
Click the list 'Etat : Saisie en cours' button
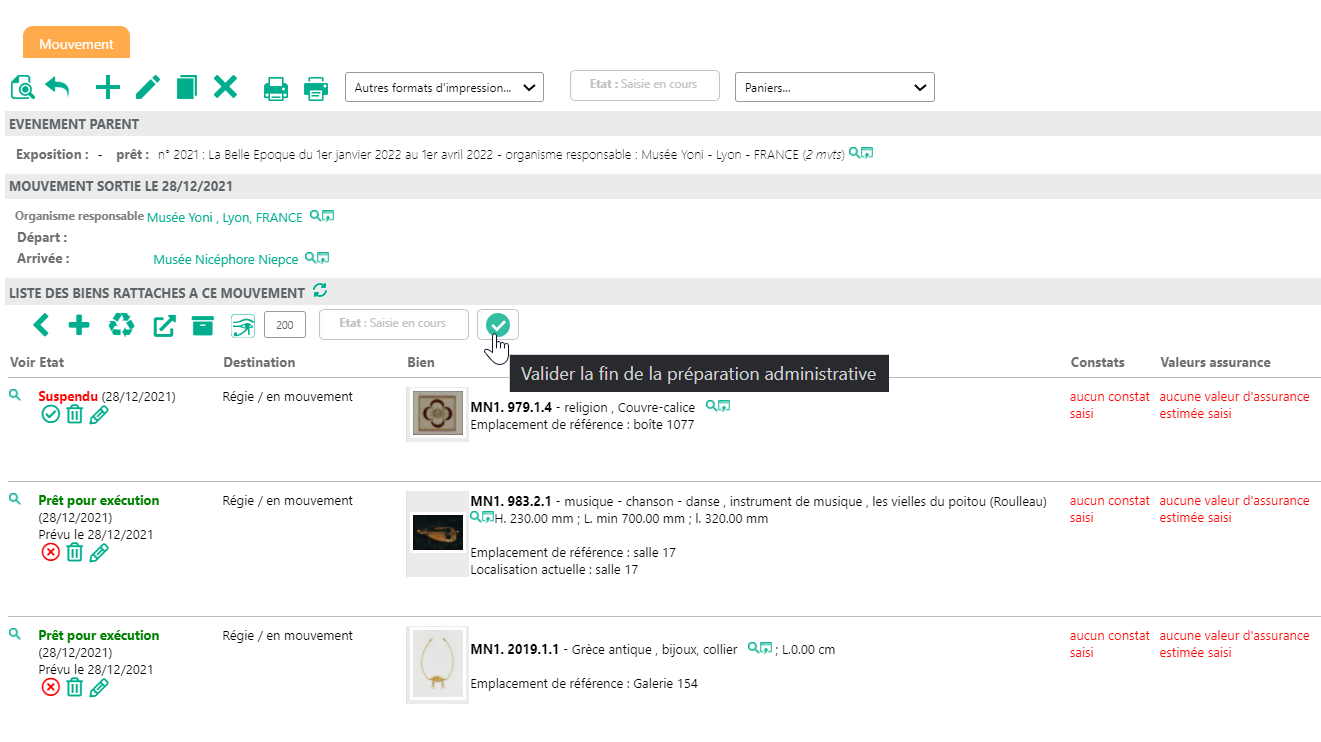[x=394, y=324]
